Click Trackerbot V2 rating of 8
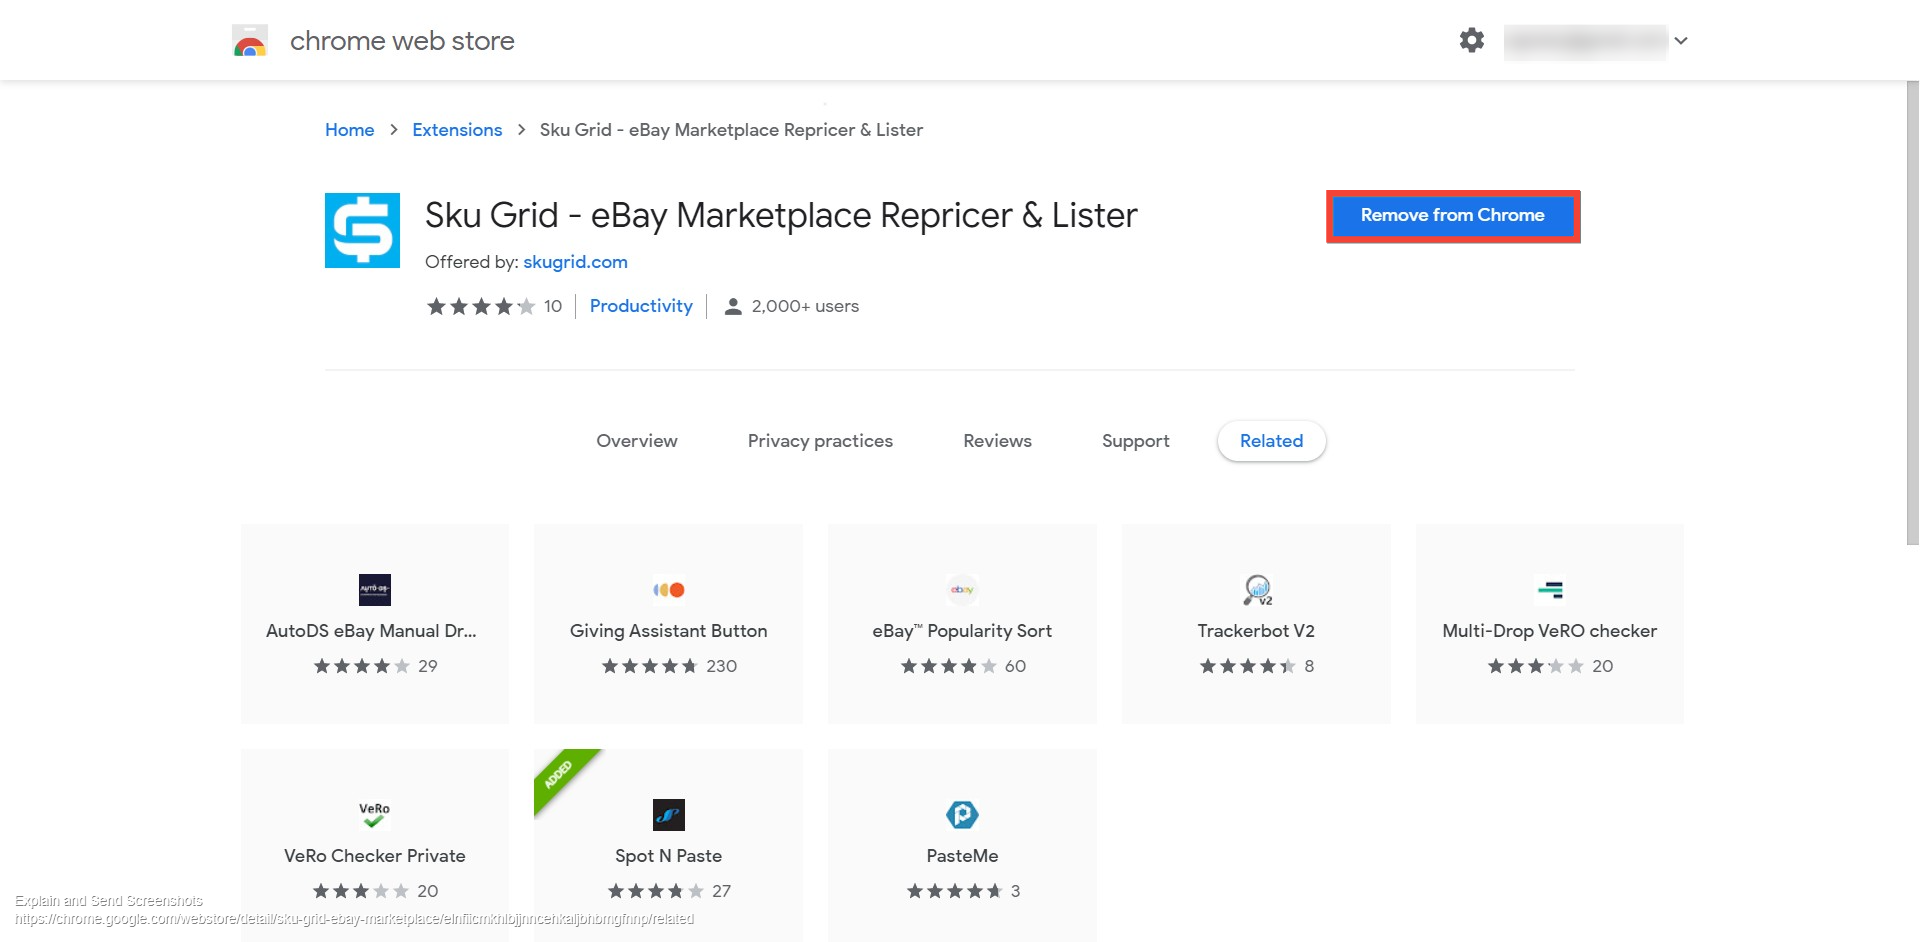This screenshot has width=1920, height=942. [1257, 666]
